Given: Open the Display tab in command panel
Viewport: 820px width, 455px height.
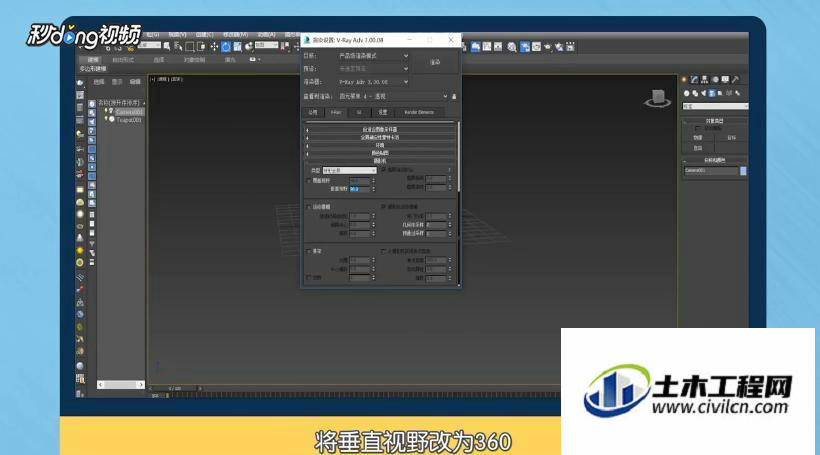Looking at the screenshot, I should (725, 79).
